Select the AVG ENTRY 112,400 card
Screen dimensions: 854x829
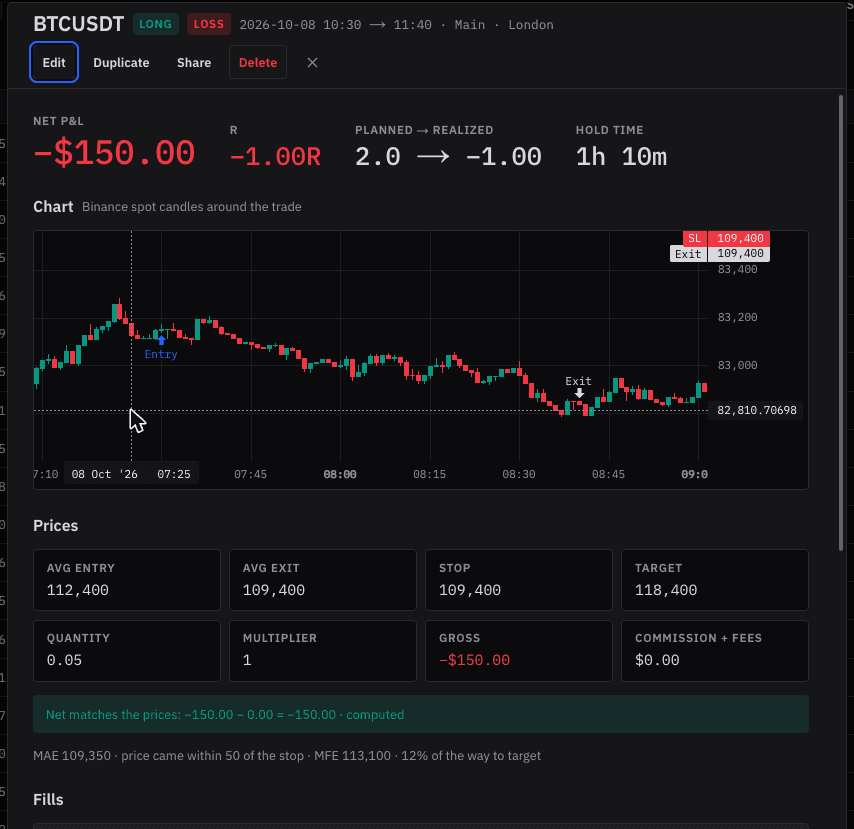coord(127,580)
